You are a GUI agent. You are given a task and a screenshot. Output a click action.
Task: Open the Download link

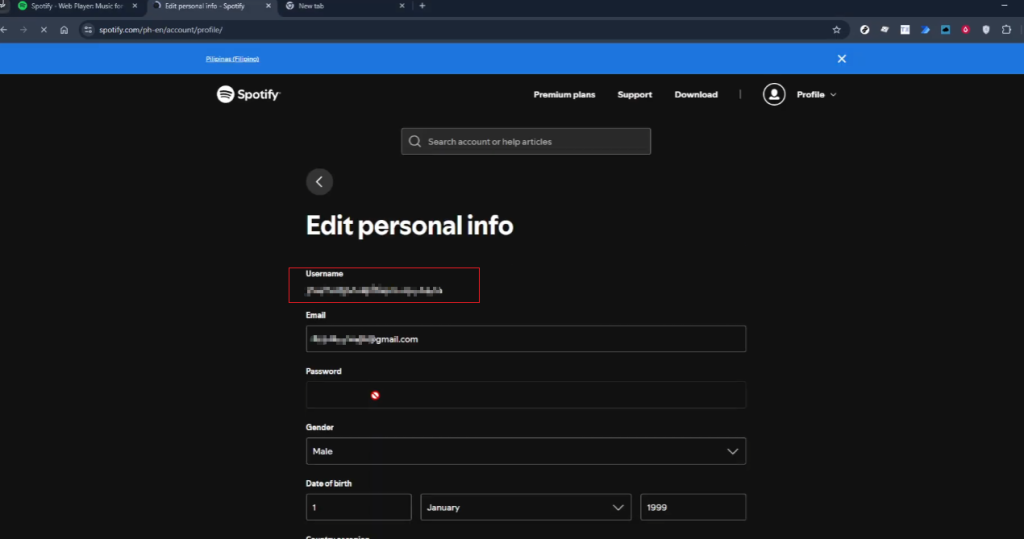[696, 95]
